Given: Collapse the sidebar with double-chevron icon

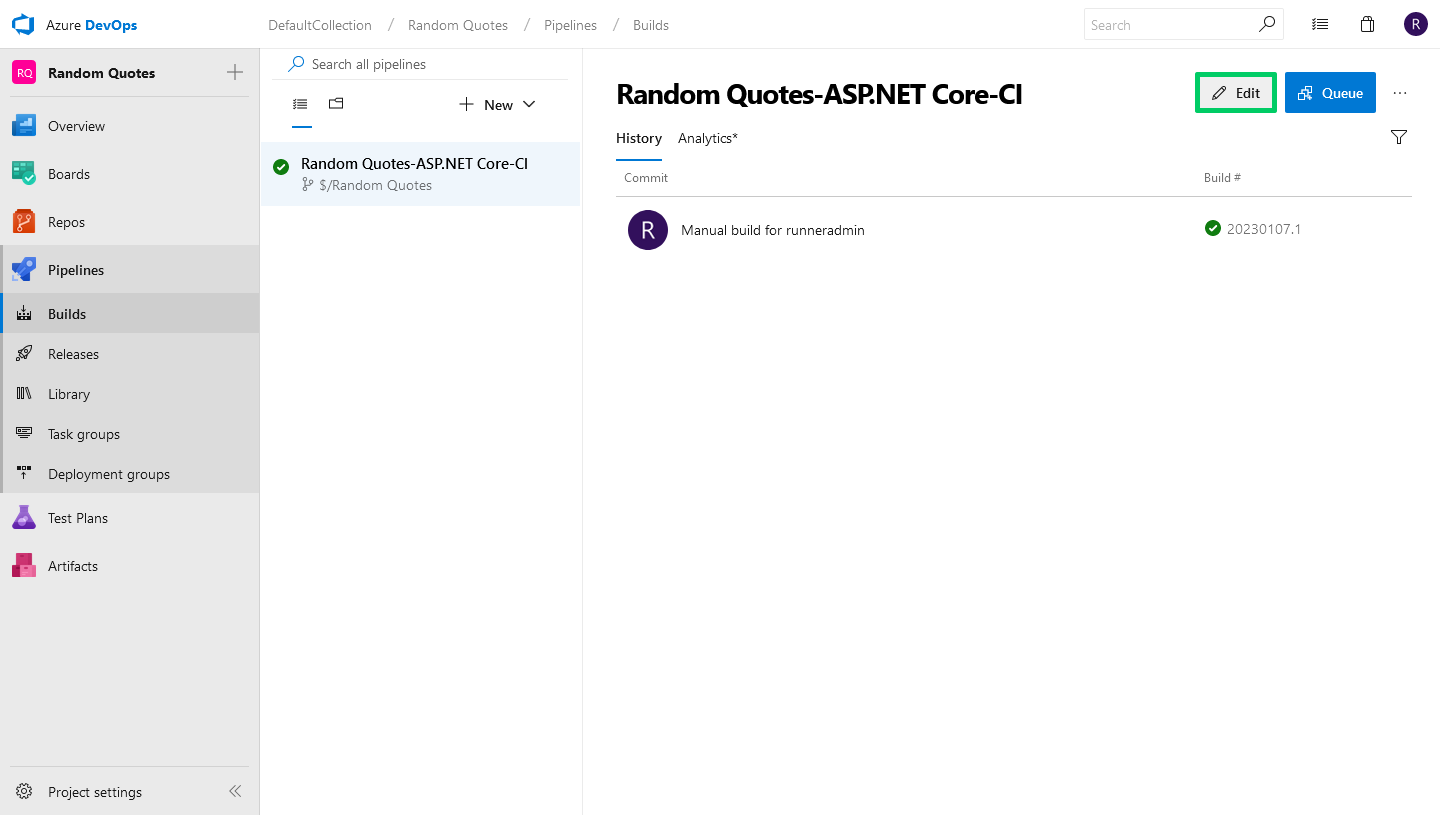Looking at the screenshot, I should click(235, 791).
